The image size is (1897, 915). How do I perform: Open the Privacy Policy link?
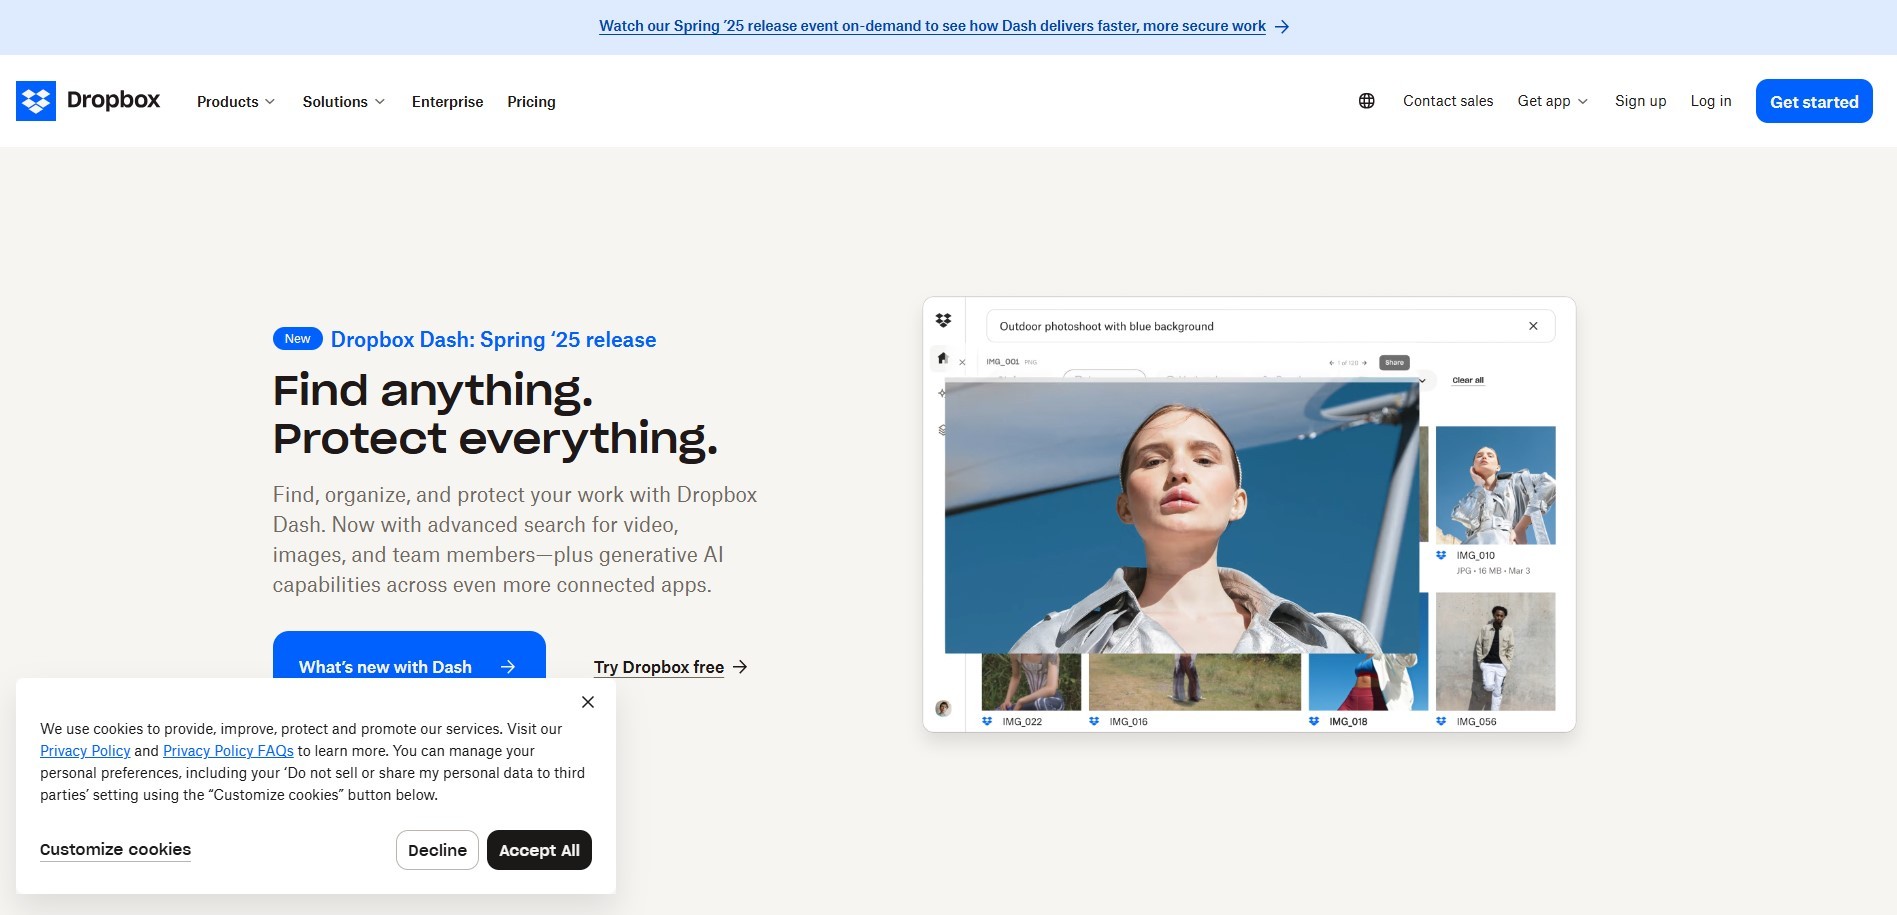pyautogui.click(x=85, y=751)
